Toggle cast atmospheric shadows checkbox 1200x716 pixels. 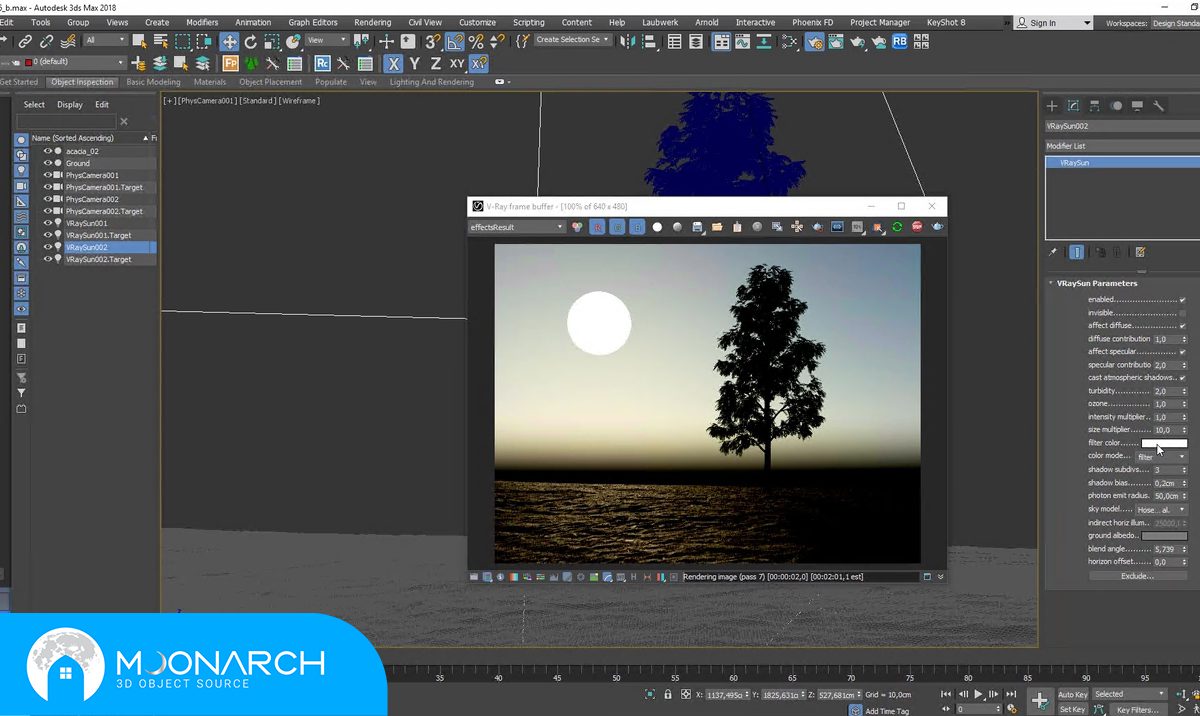coord(1183,378)
